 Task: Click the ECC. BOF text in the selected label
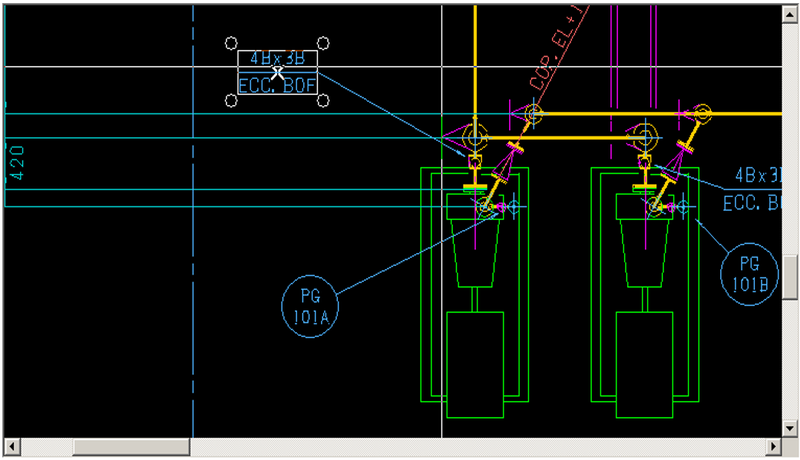pos(277,86)
